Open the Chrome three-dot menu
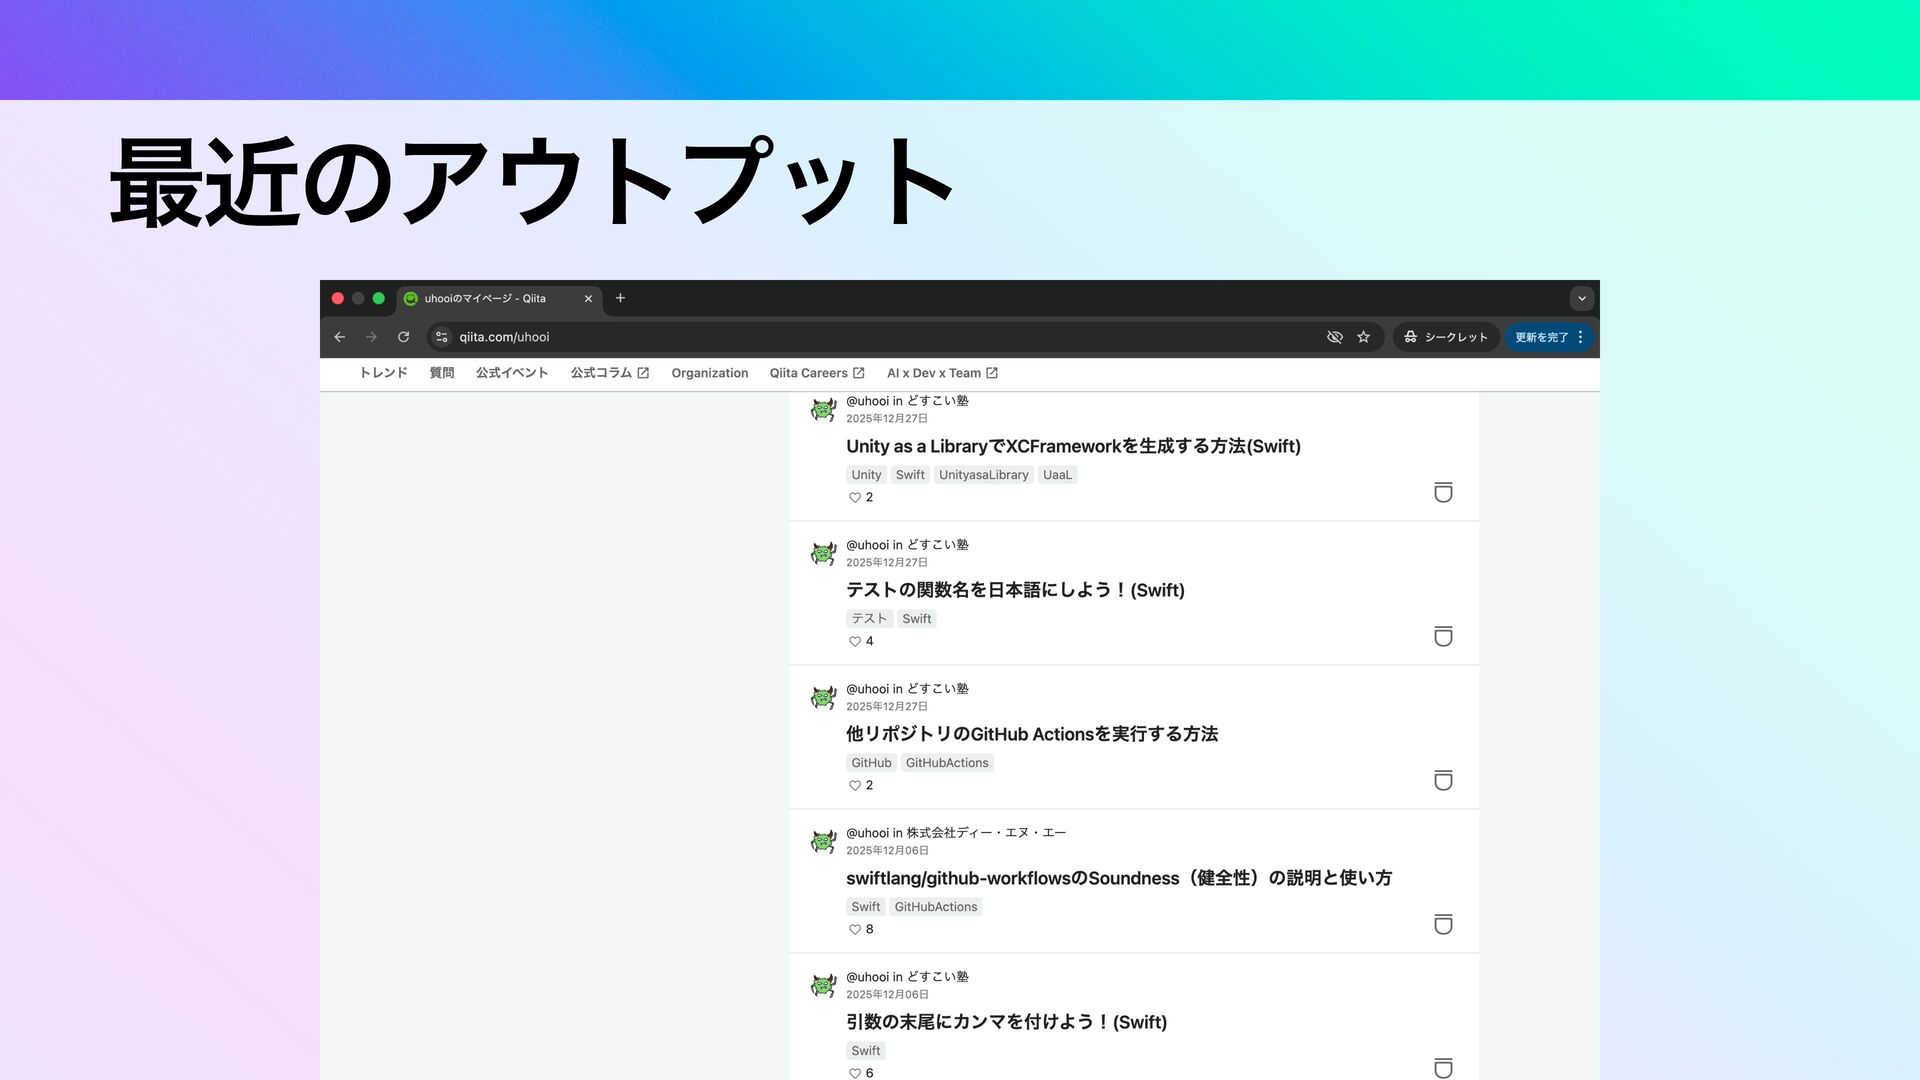Screen dimensions: 1920x1080 [1580, 337]
